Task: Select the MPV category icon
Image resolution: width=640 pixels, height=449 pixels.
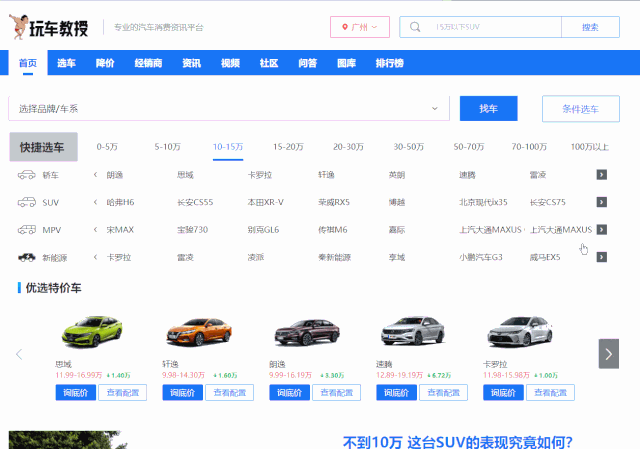Action: click(26, 230)
